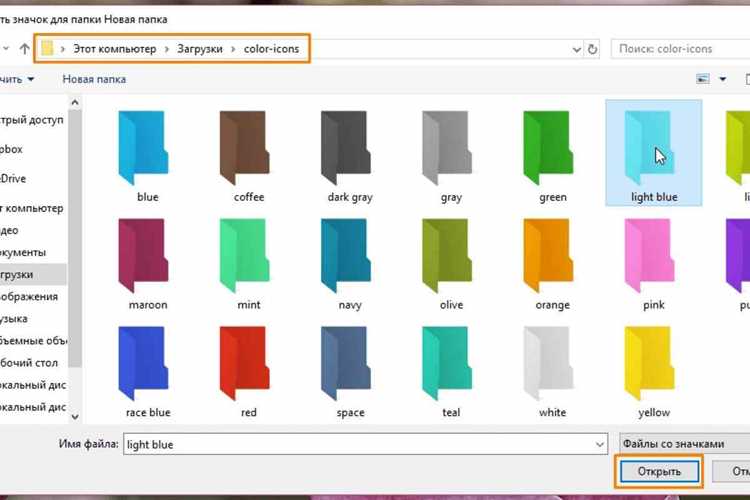The height and width of the screenshot is (500, 750).
Task: Go up one folder level arrow
Action: click(24, 48)
